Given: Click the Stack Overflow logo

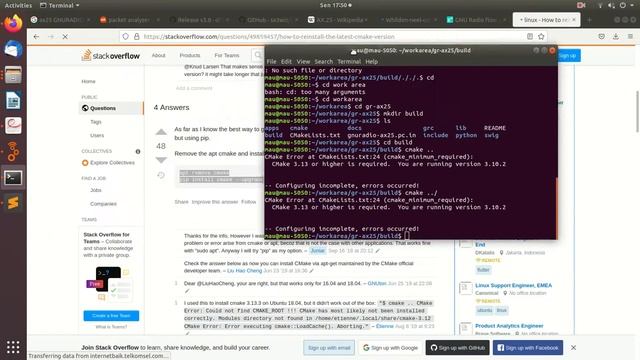Looking at the screenshot, I should click(x=110, y=55).
